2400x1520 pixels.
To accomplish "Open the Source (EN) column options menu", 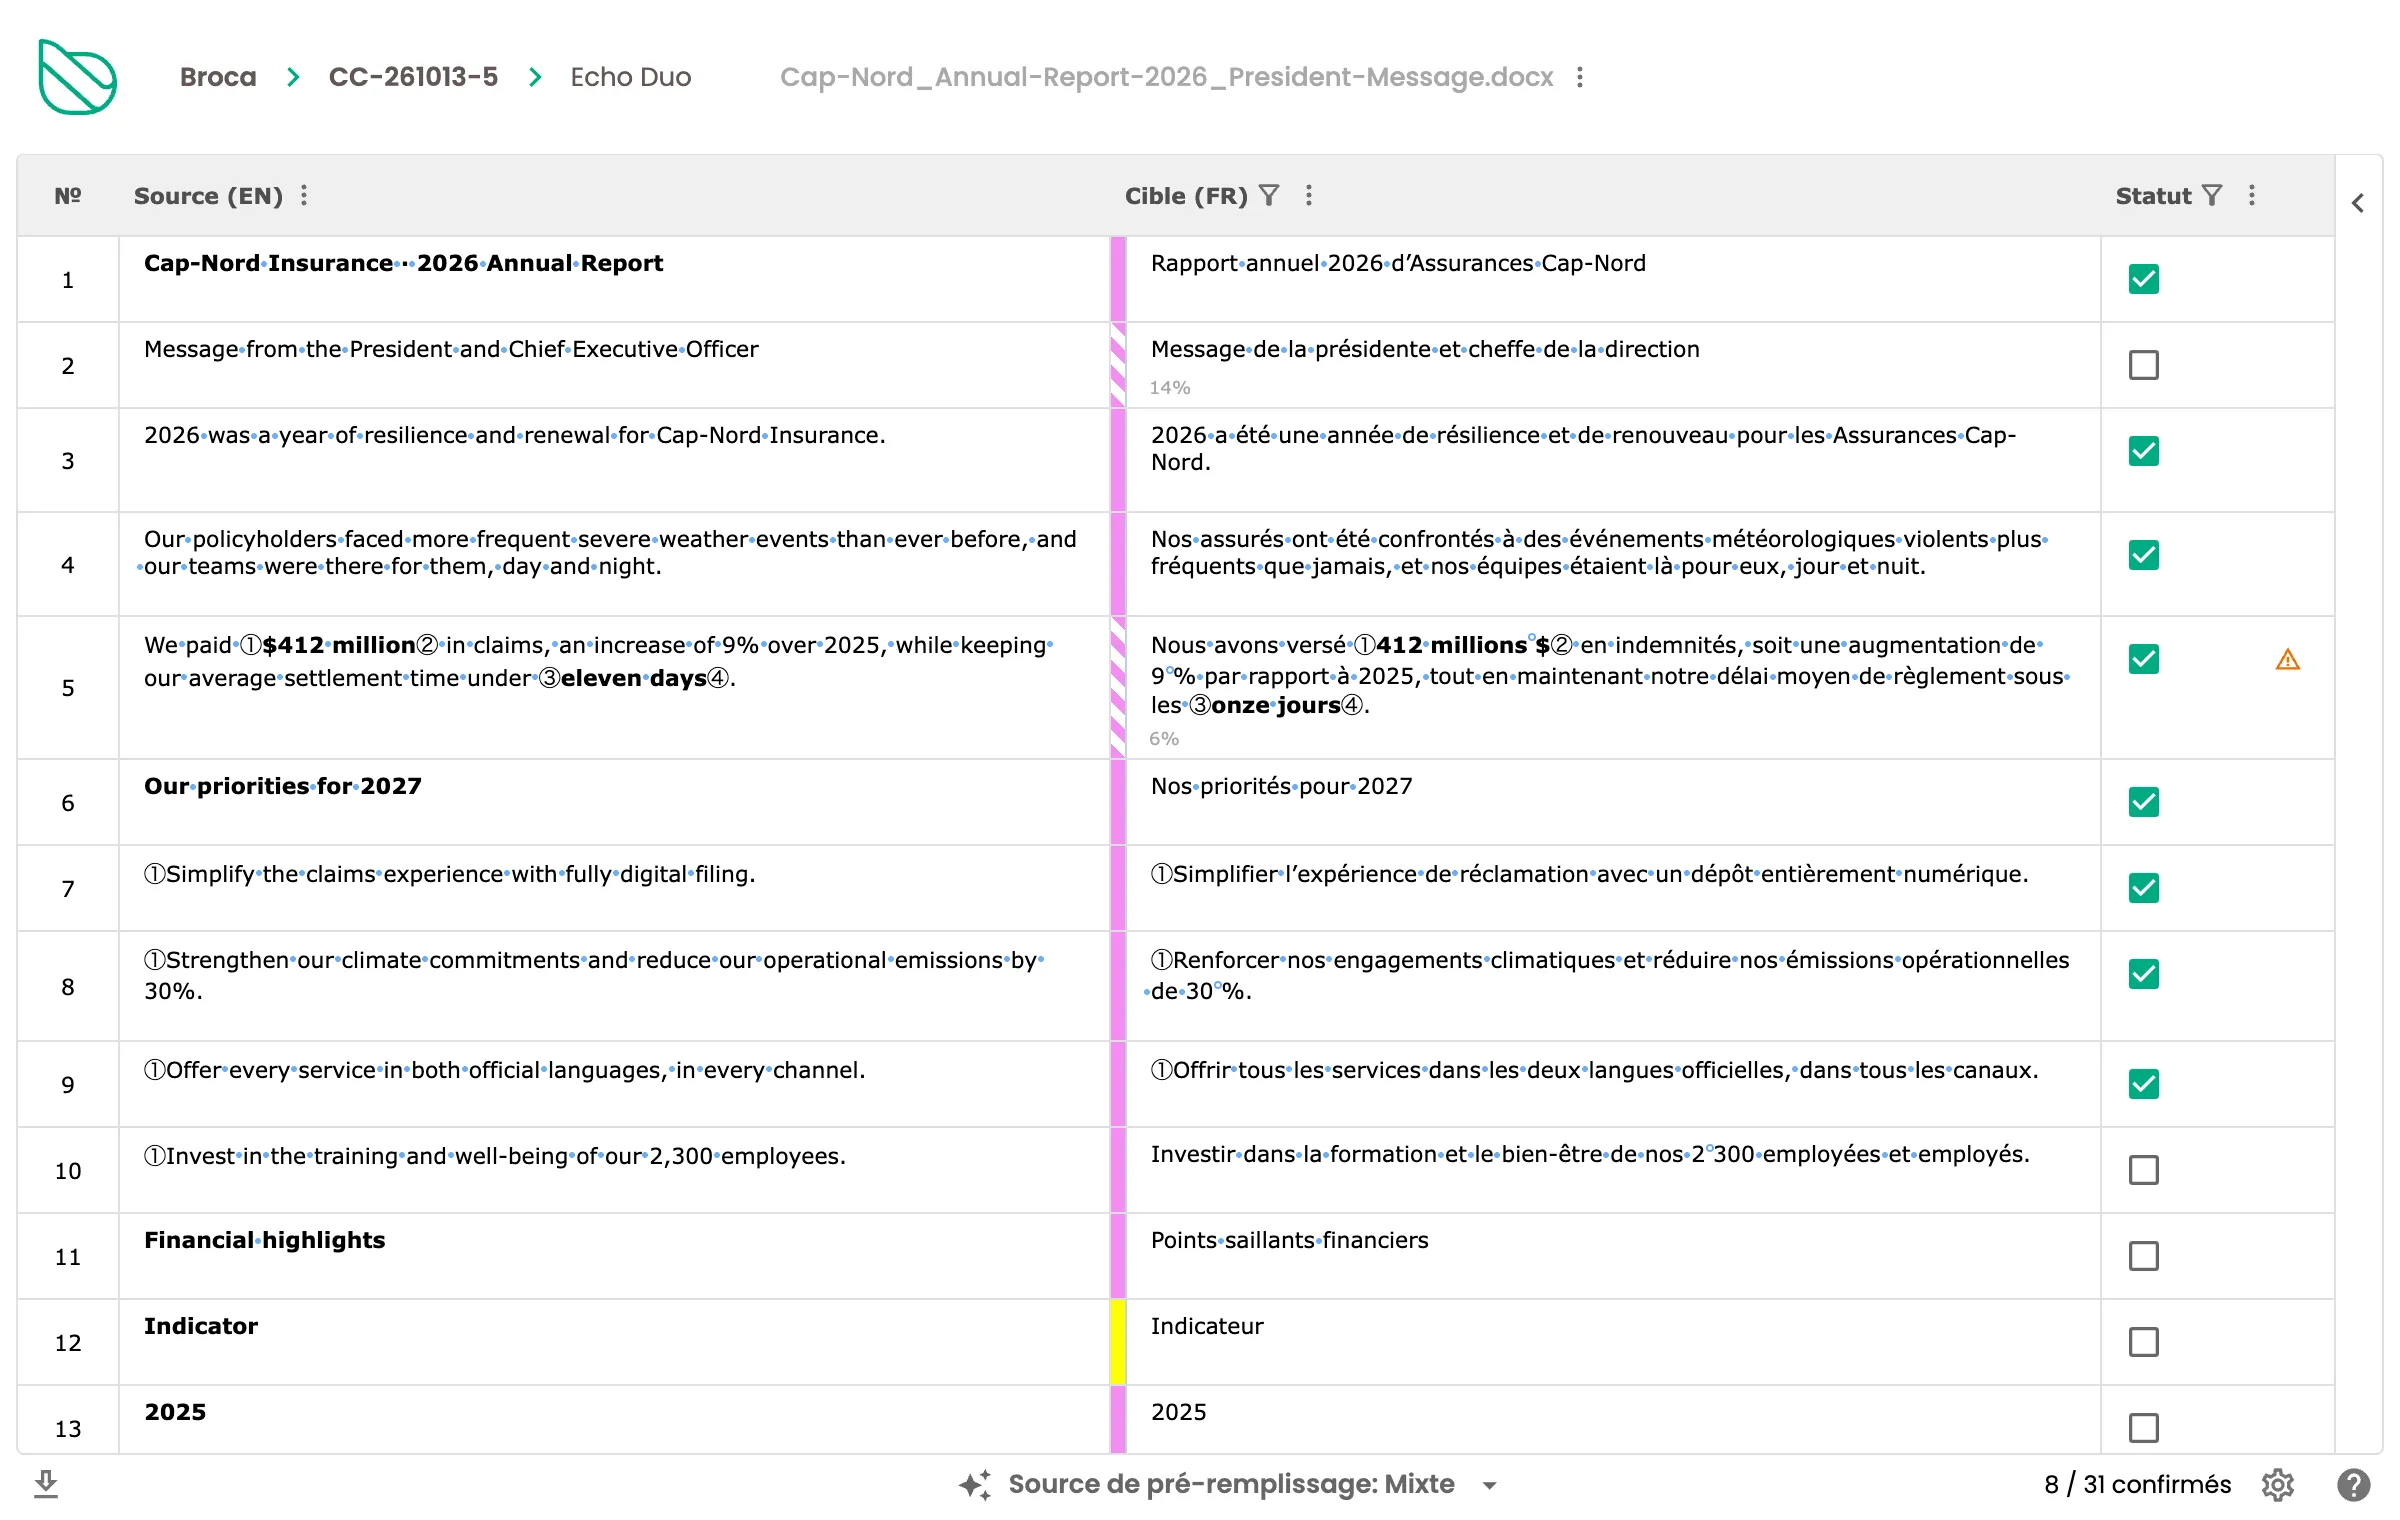I will (304, 195).
